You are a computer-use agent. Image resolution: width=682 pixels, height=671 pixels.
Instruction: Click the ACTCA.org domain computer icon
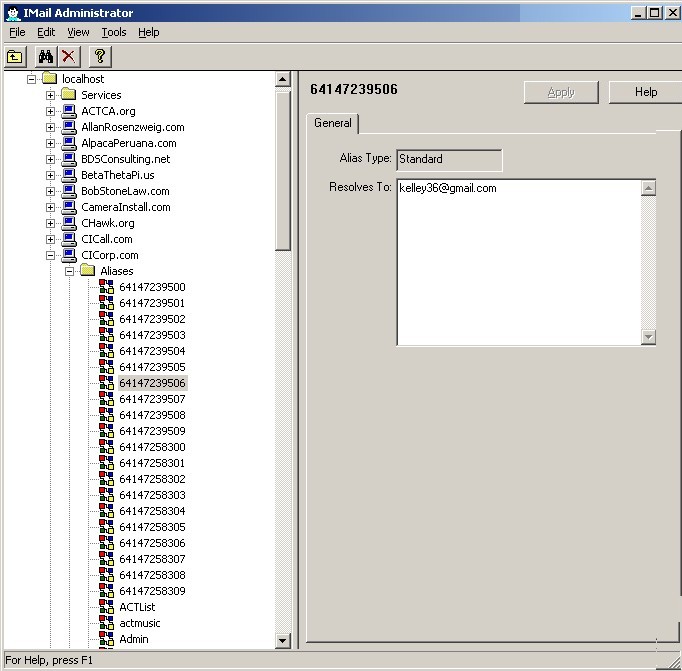coord(69,111)
